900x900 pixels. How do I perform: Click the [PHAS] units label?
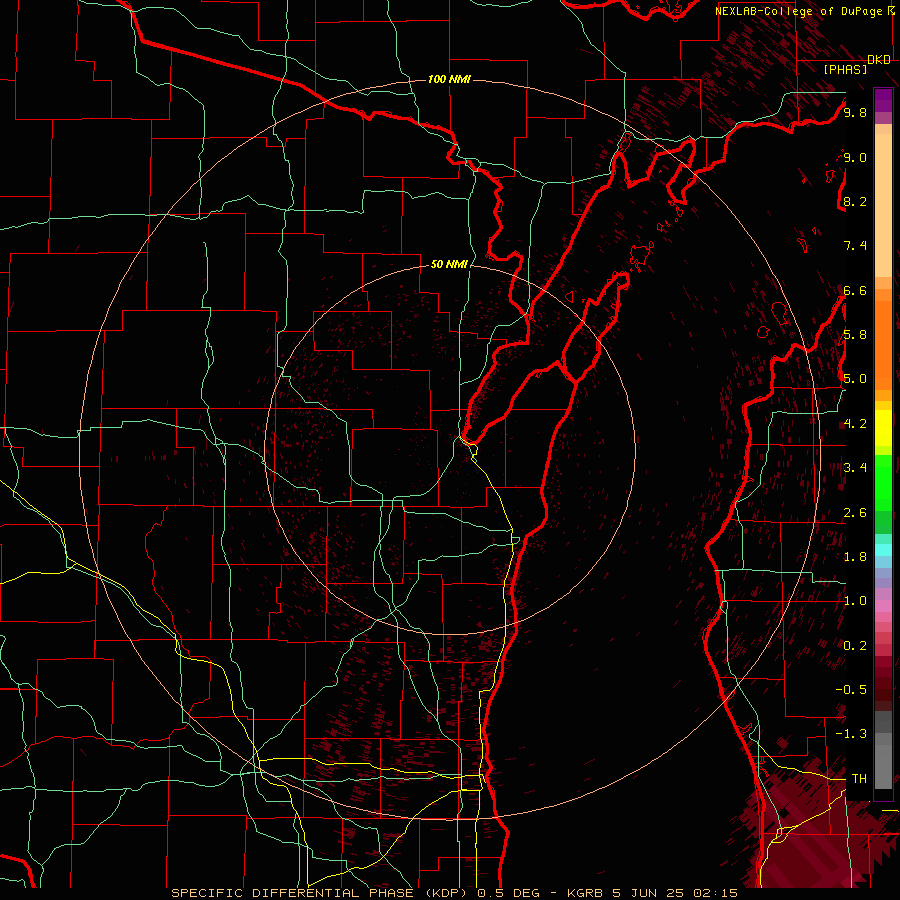(x=845, y=69)
